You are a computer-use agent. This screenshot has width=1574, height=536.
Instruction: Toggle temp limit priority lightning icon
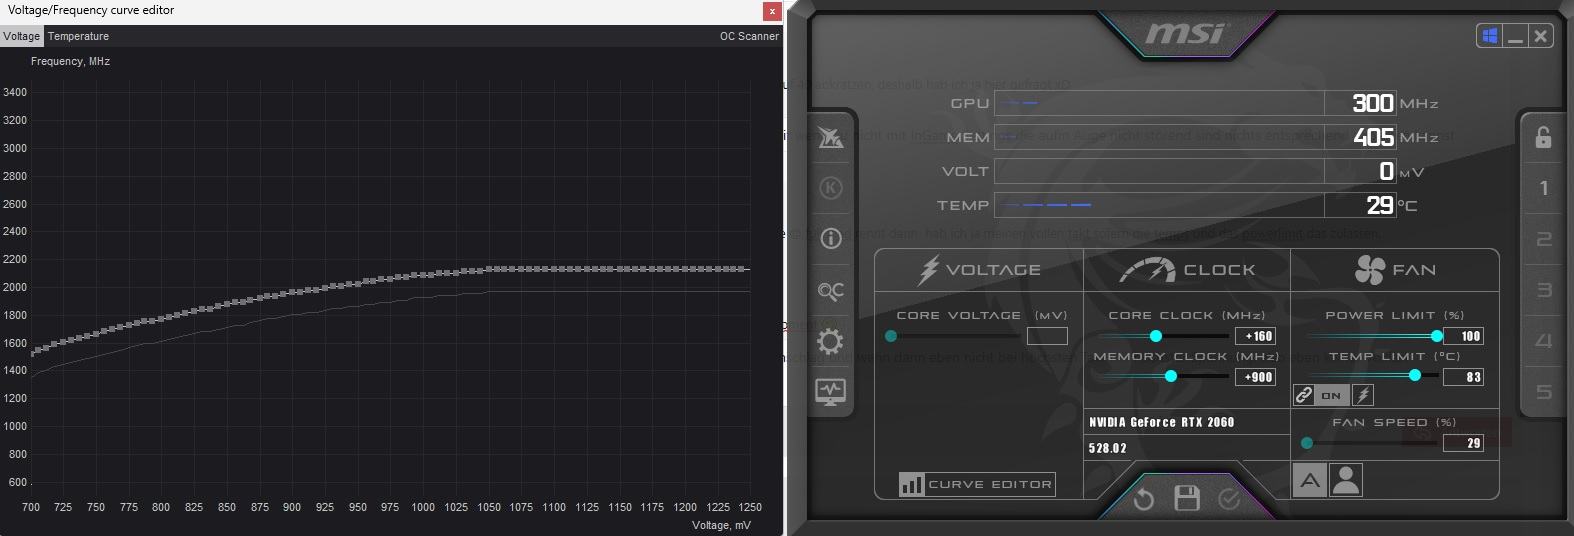(x=1362, y=395)
